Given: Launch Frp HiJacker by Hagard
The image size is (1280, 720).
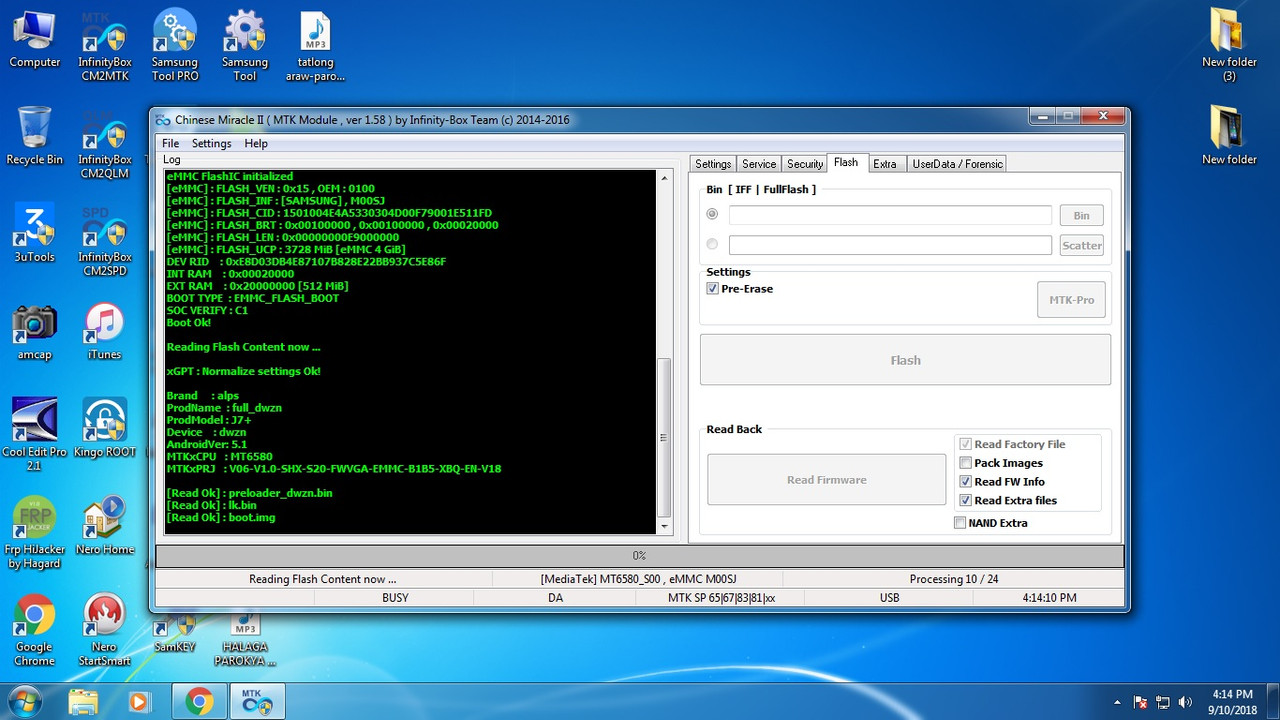Looking at the screenshot, I should (x=35, y=533).
